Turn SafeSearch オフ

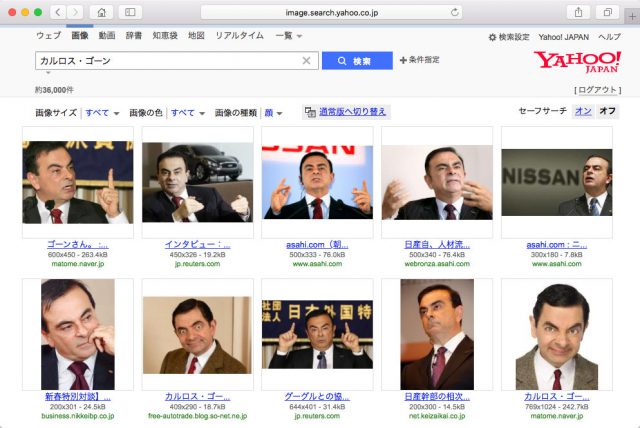607,112
